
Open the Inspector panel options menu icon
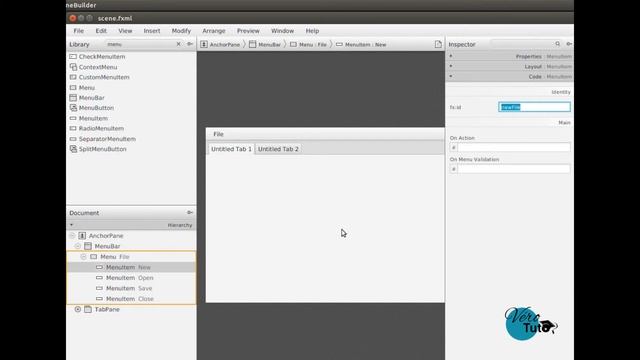569,44
